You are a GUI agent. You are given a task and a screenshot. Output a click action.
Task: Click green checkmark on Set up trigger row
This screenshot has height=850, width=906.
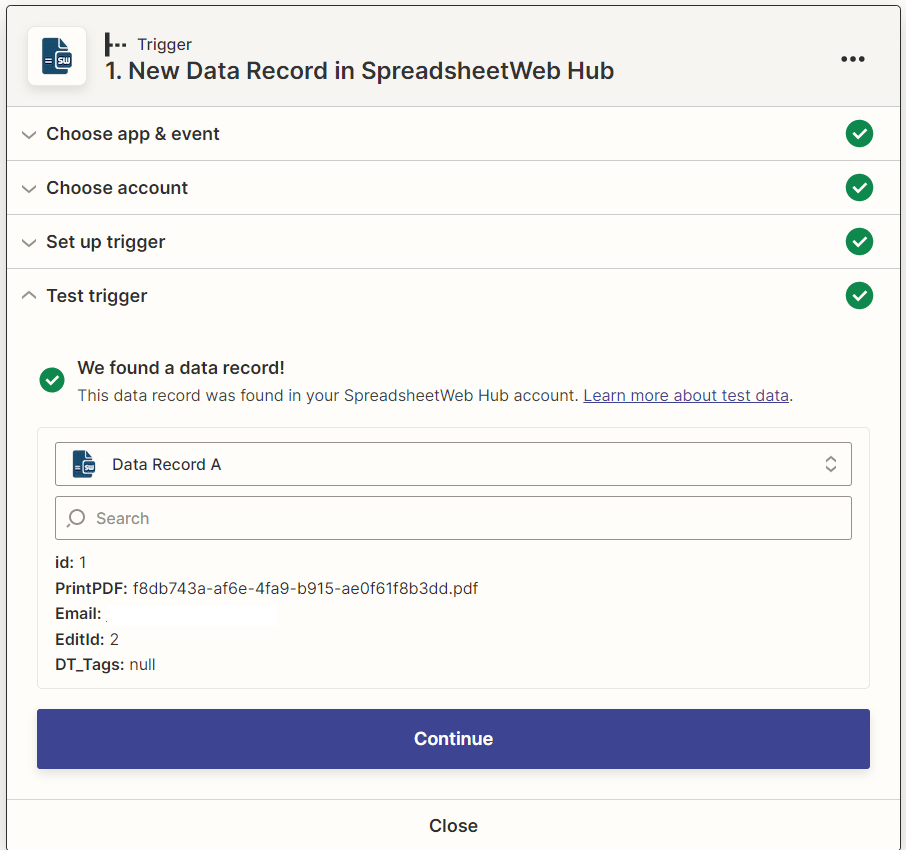858,242
